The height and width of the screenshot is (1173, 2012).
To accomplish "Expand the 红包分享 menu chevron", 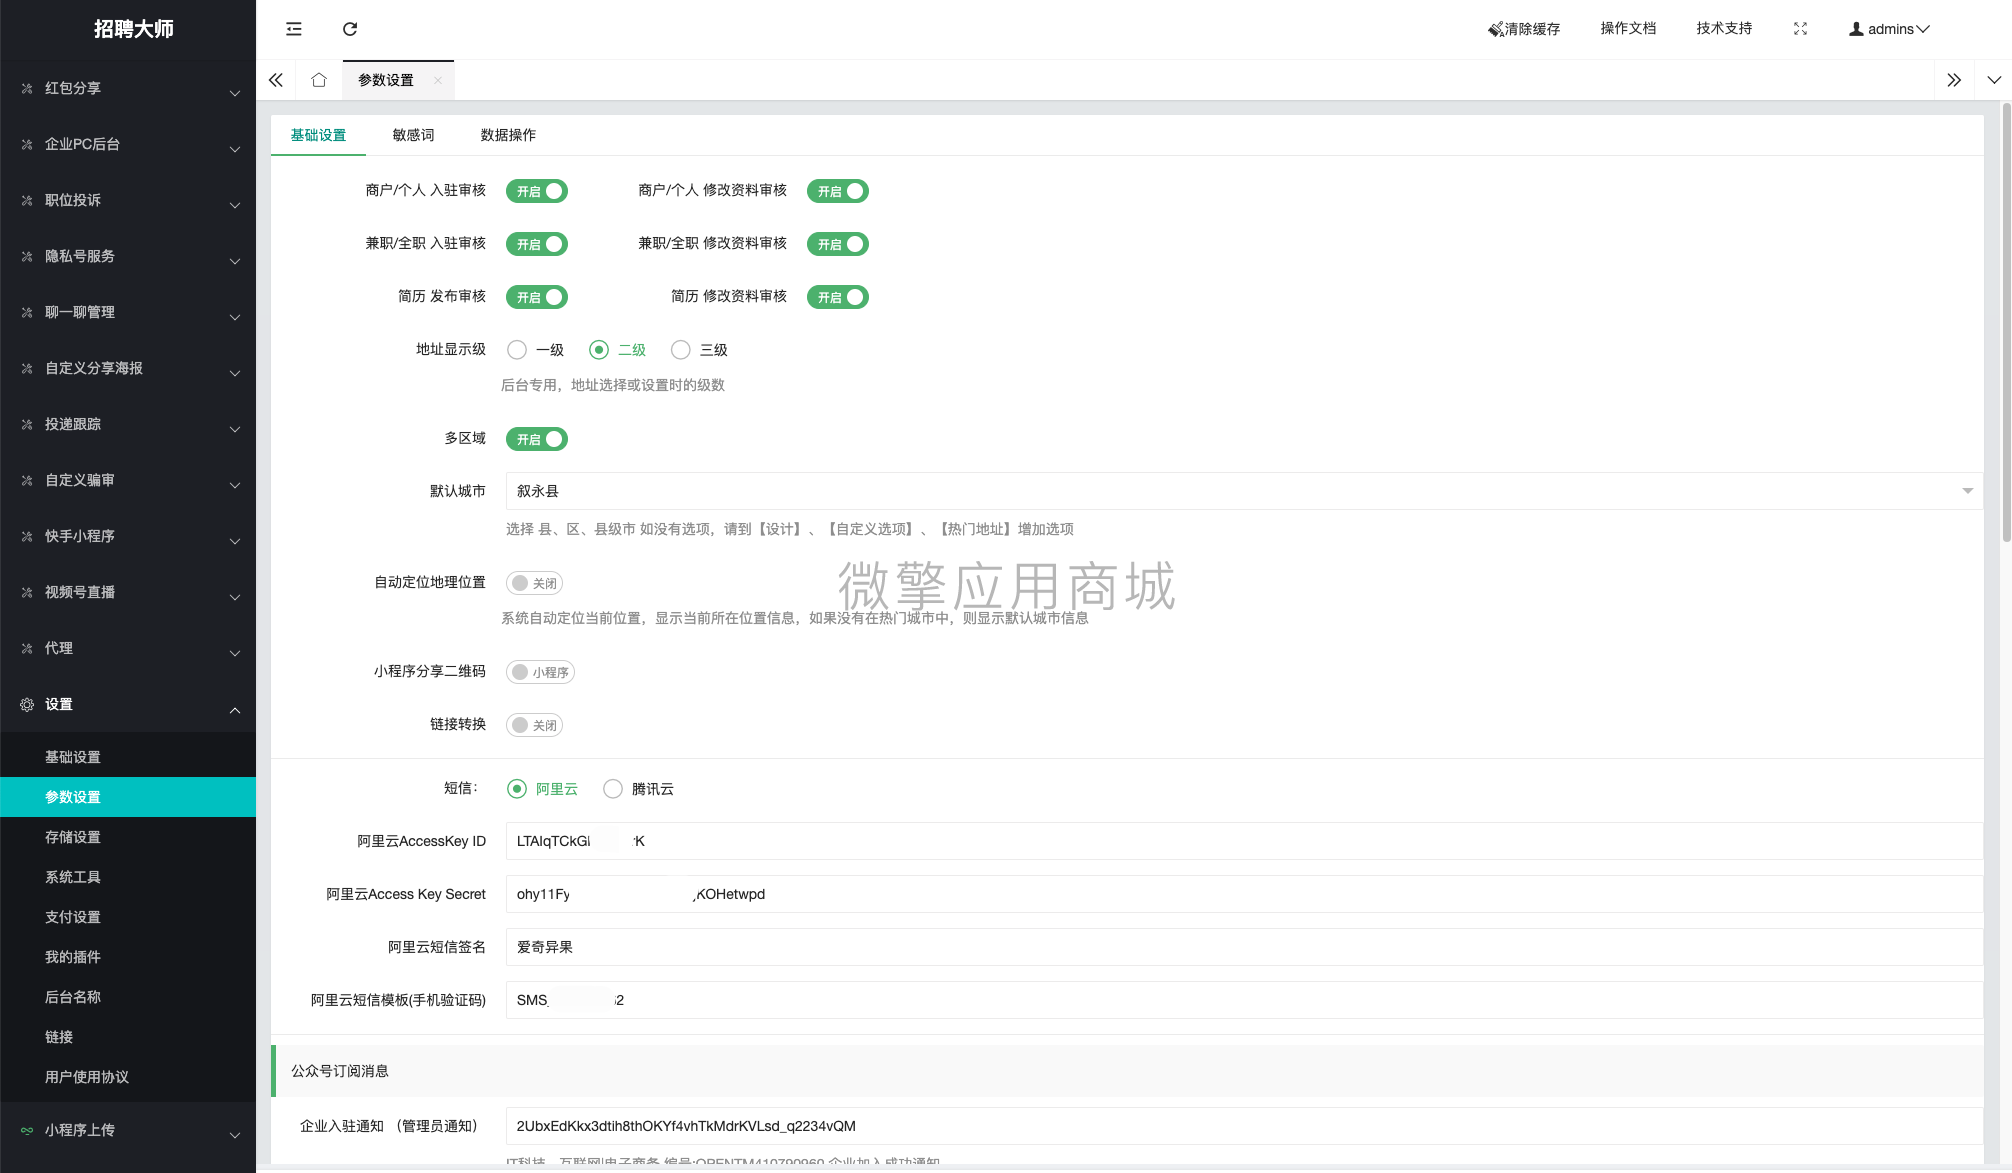I will coord(235,93).
